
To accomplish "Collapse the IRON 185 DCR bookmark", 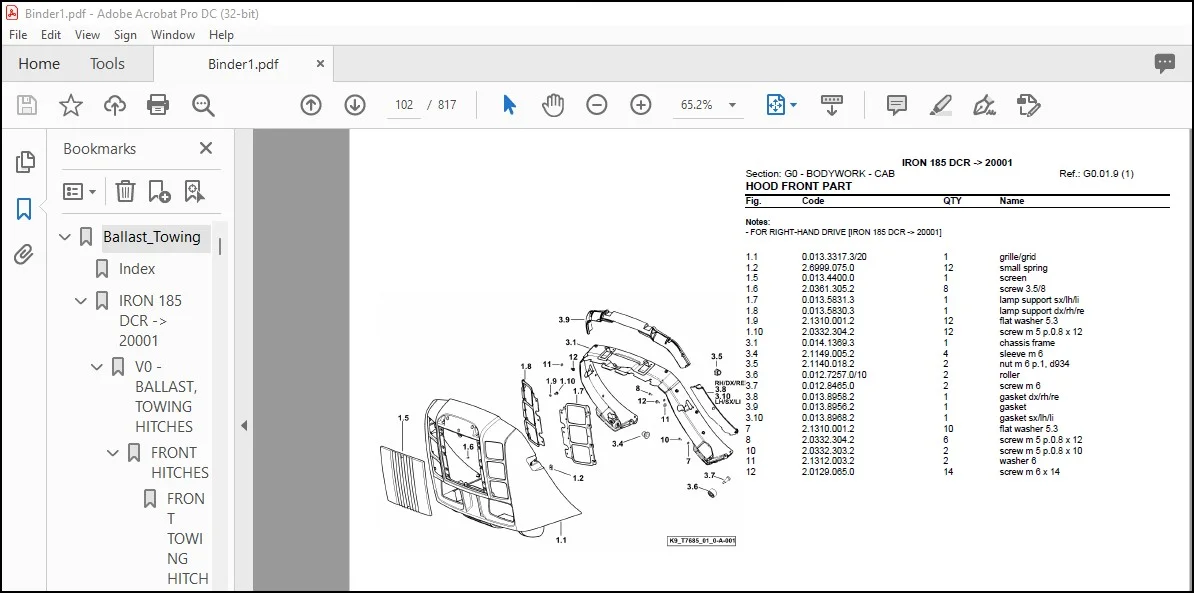I will (81, 301).
